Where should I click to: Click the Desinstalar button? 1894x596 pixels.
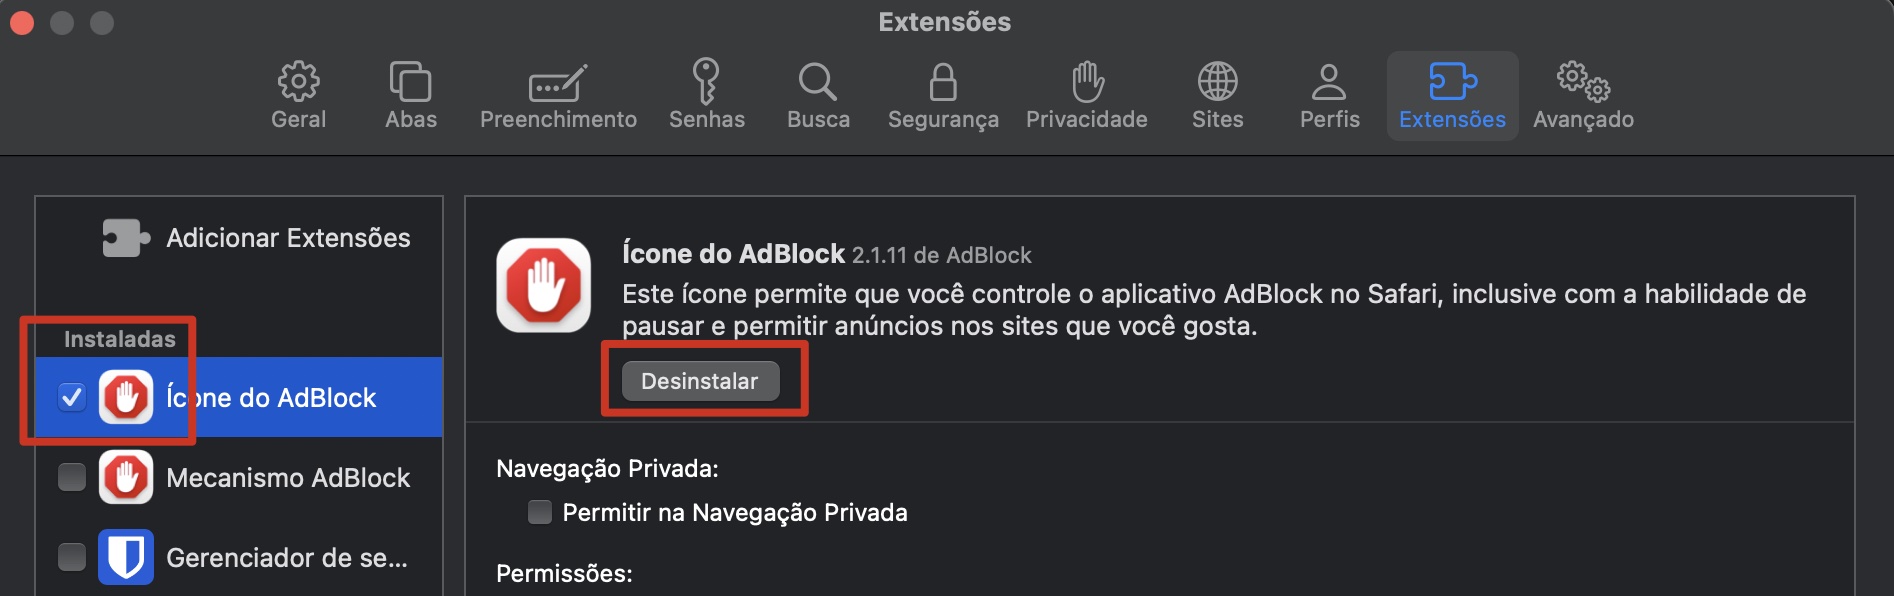pos(700,381)
